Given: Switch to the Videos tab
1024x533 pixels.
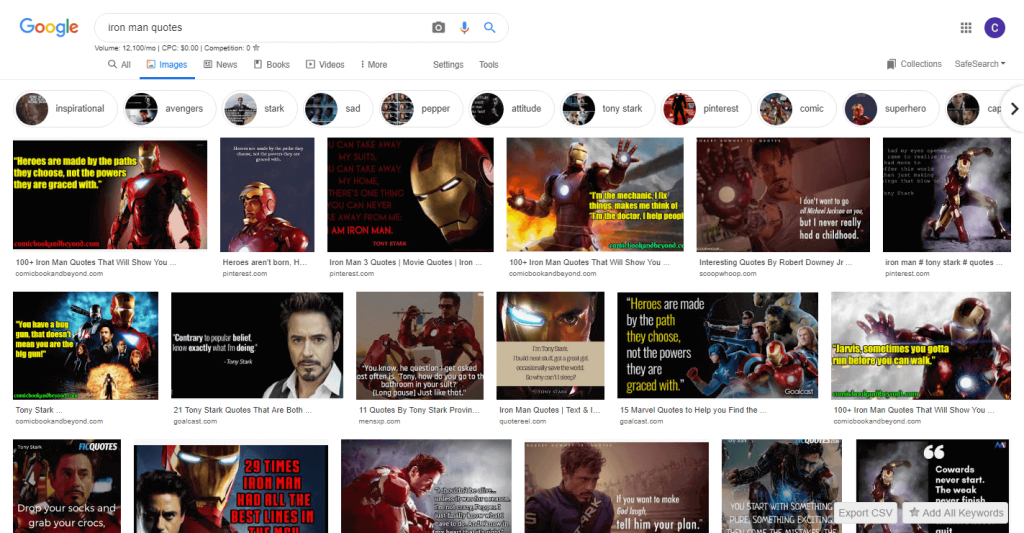Looking at the screenshot, I should (x=325, y=65).
